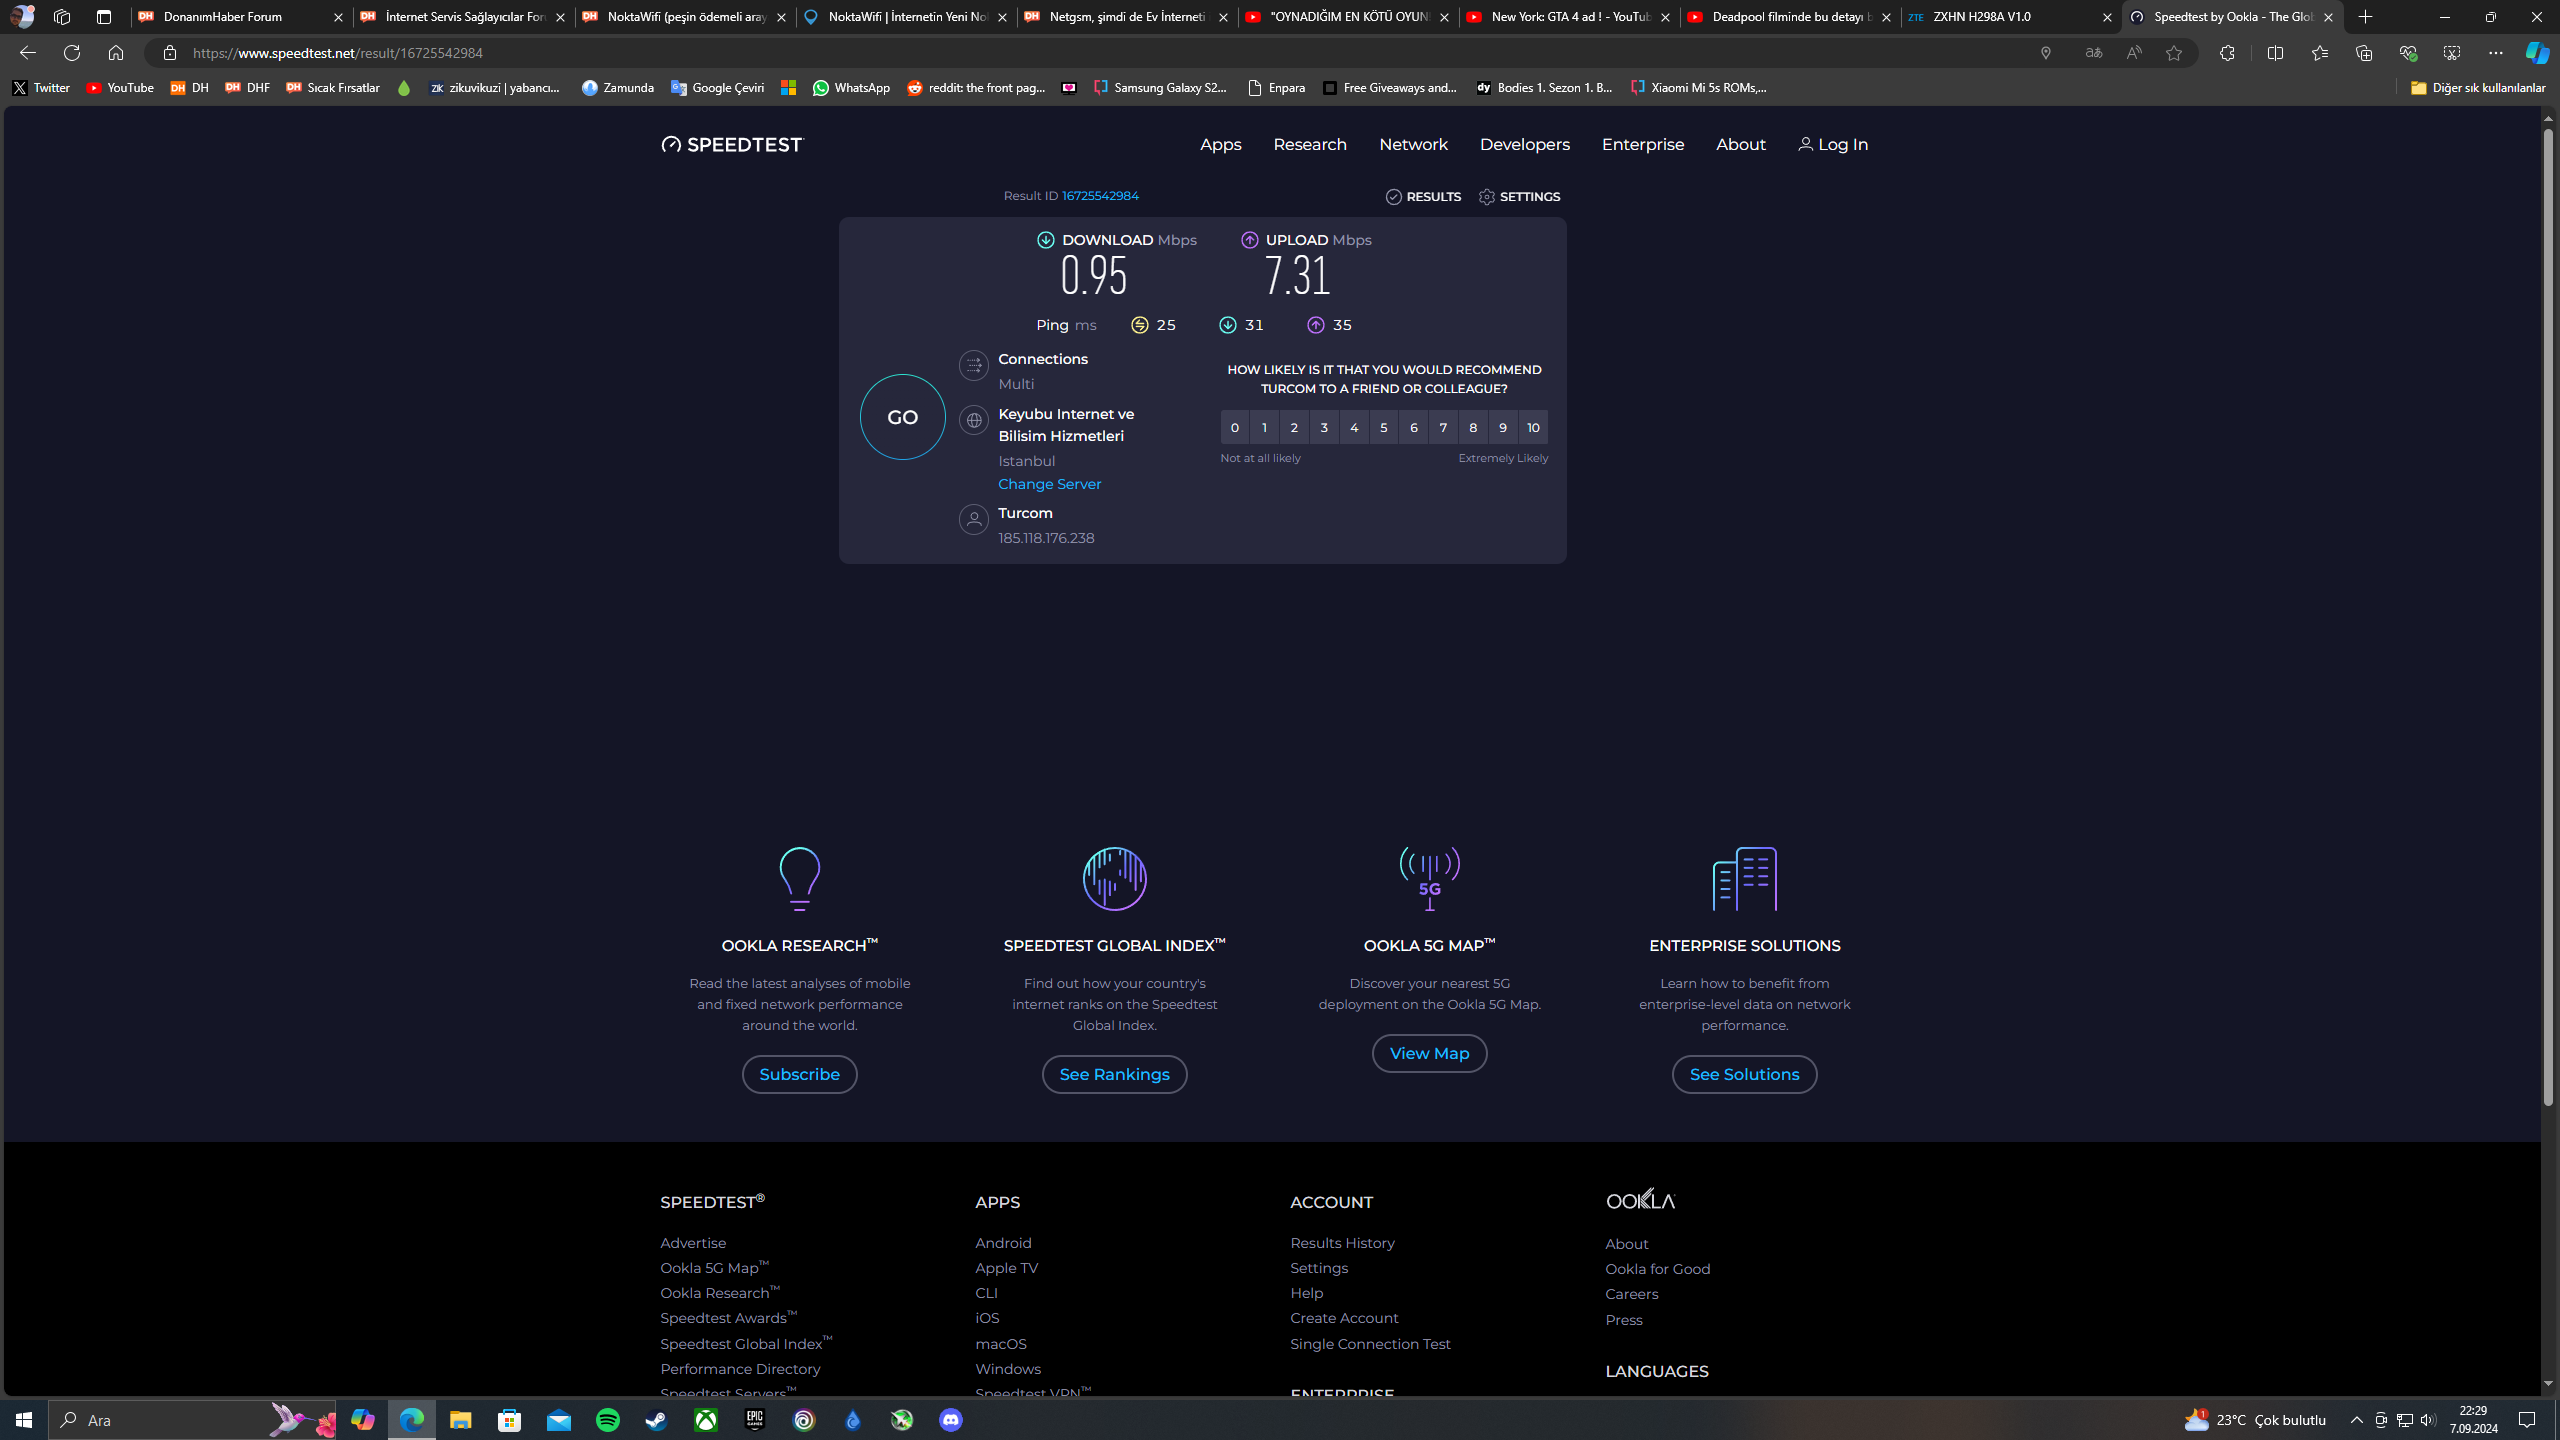
Task: Open browser Settings and more menu
Action: [2495, 53]
